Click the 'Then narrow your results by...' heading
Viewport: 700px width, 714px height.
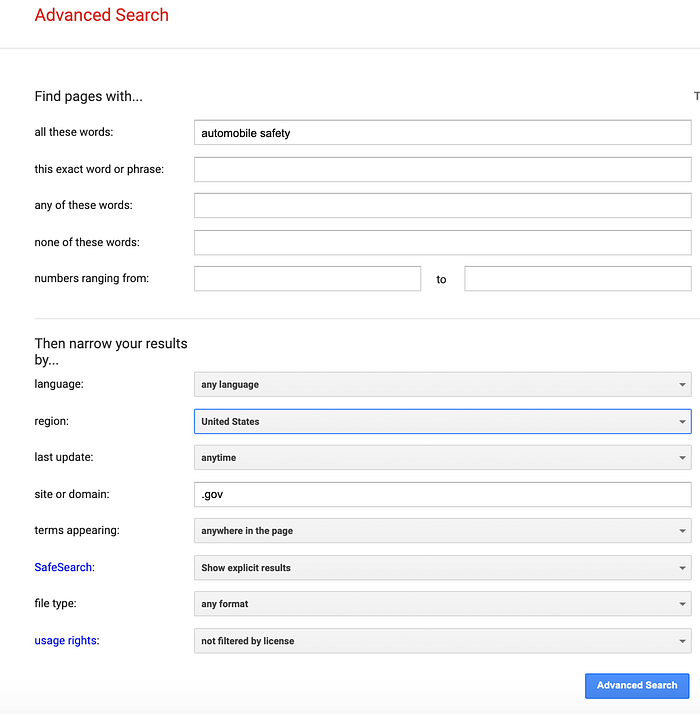point(111,352)
